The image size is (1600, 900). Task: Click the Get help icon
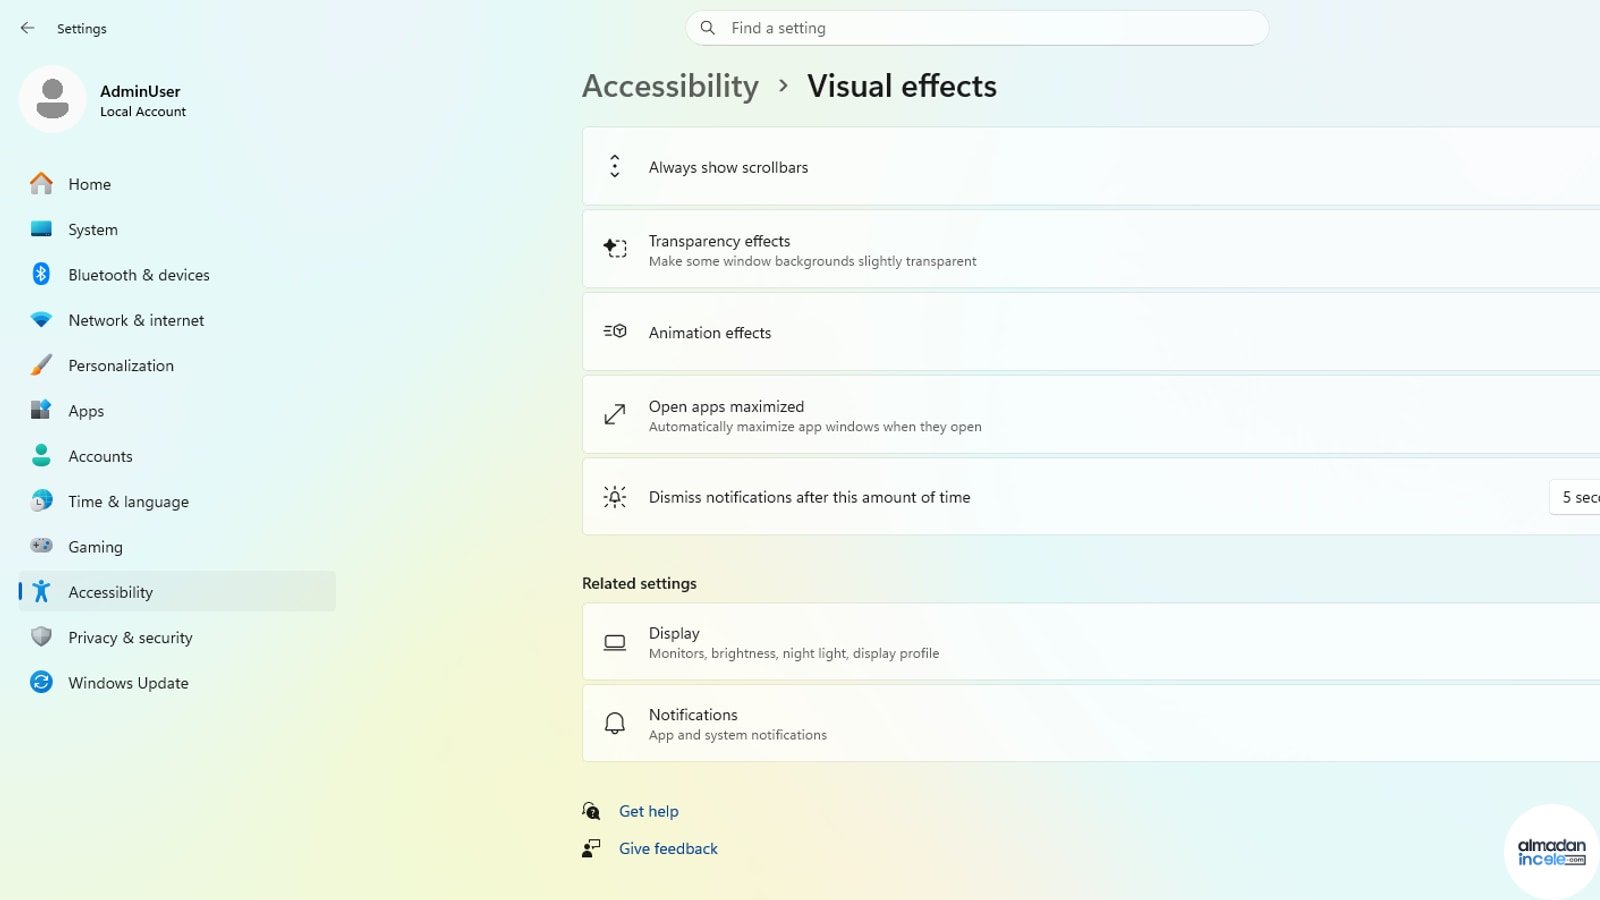pos(591,811)
